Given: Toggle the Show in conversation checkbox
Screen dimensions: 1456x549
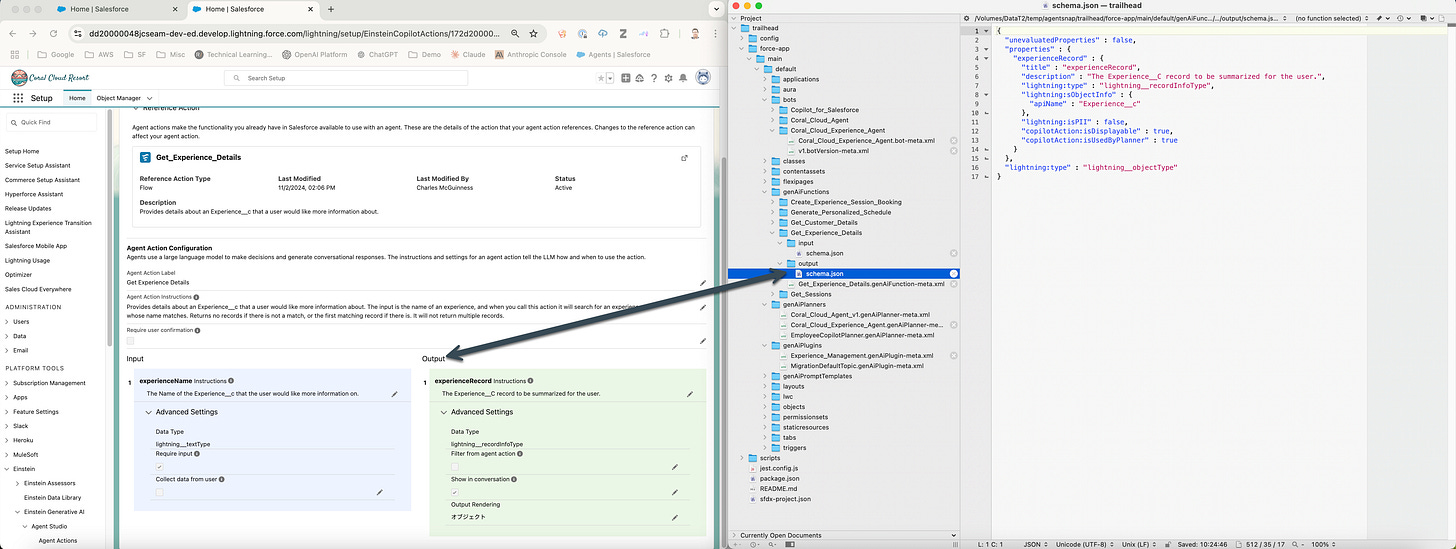Looking at the screenshot, I should tap(455, 492).
